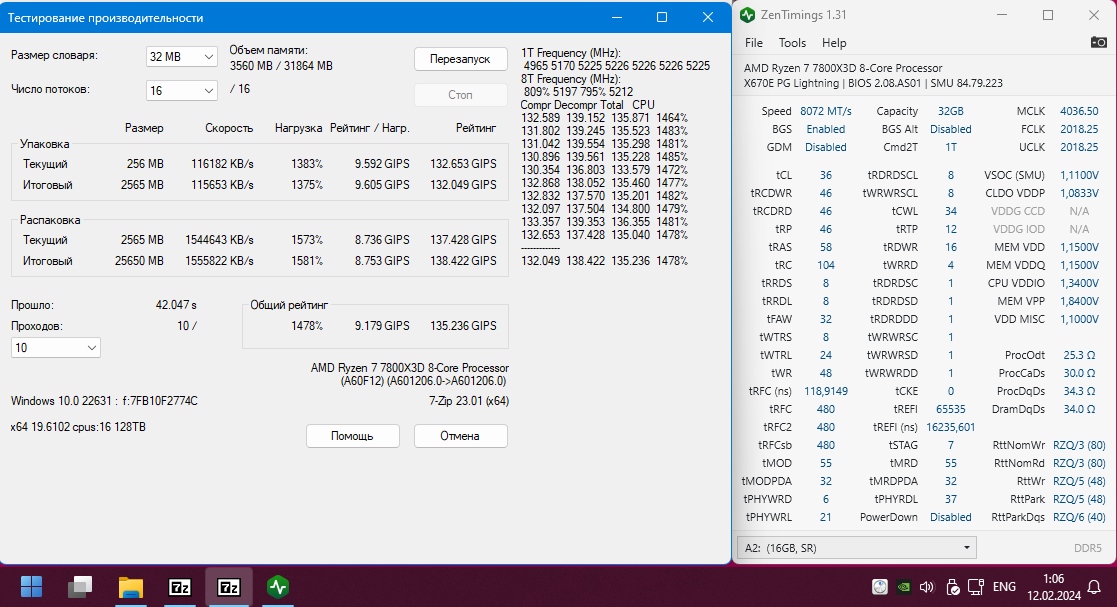The image size is (1117, 607).
Task: Click current packing speed 116182 KB/s
Action: click(222, 164)
